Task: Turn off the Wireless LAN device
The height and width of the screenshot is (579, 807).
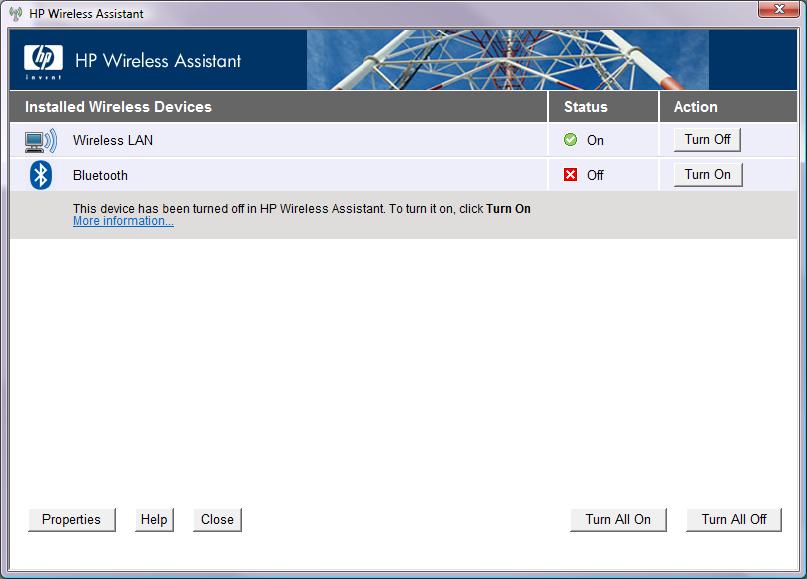Action: 707,139
